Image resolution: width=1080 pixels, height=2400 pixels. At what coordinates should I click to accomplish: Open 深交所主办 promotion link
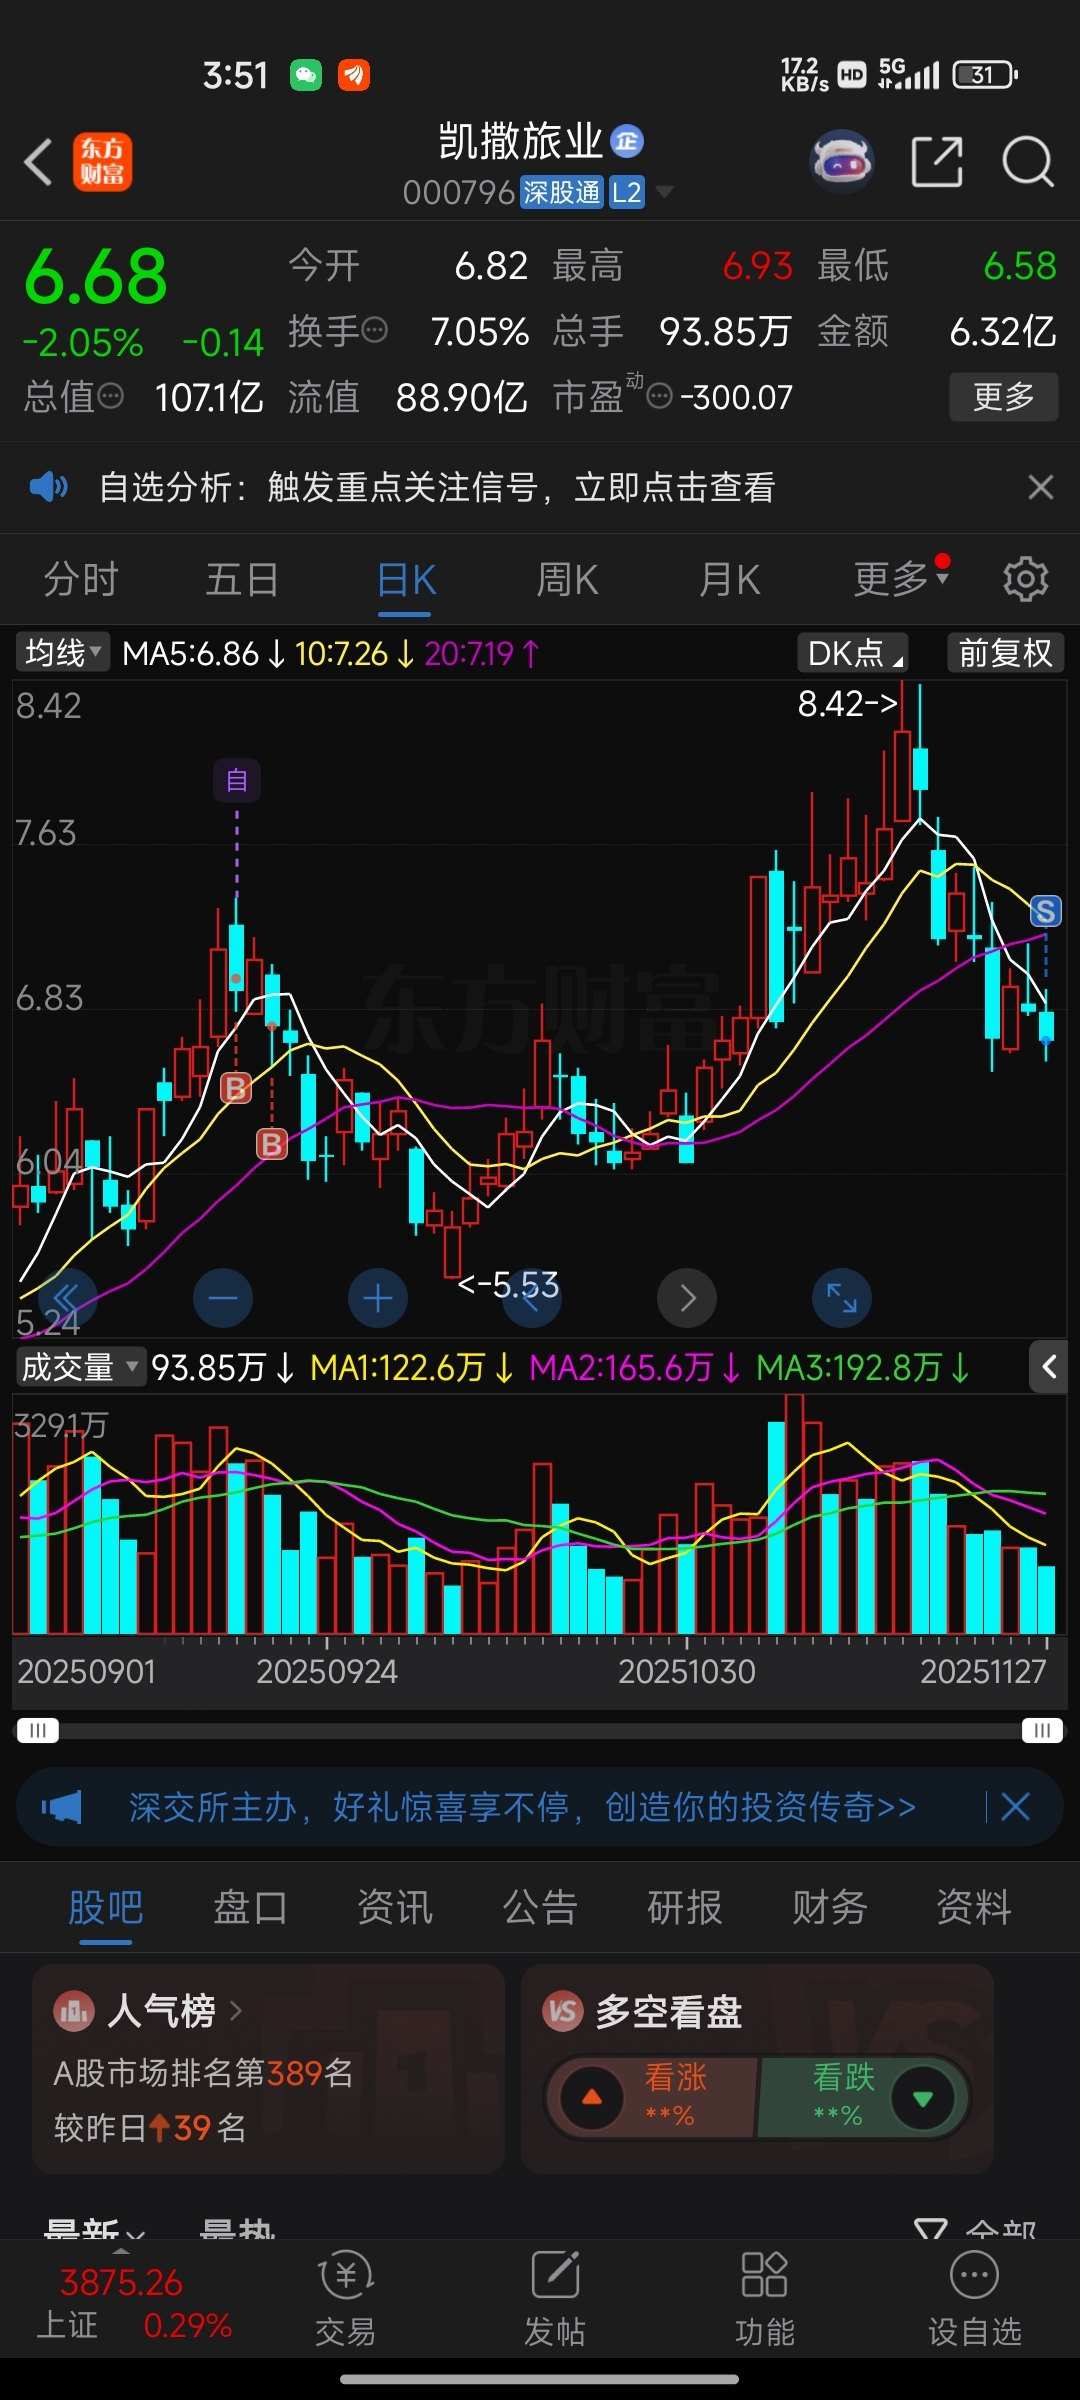[522, 1807]
